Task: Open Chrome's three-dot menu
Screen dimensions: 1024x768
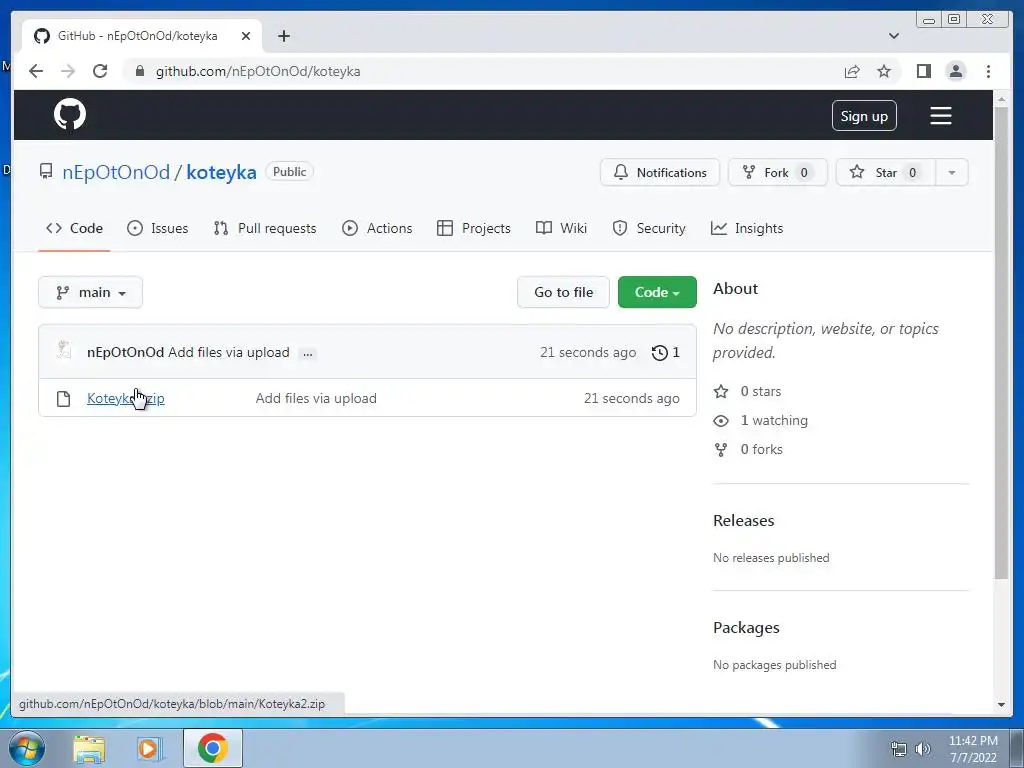Action: point(988,71)
